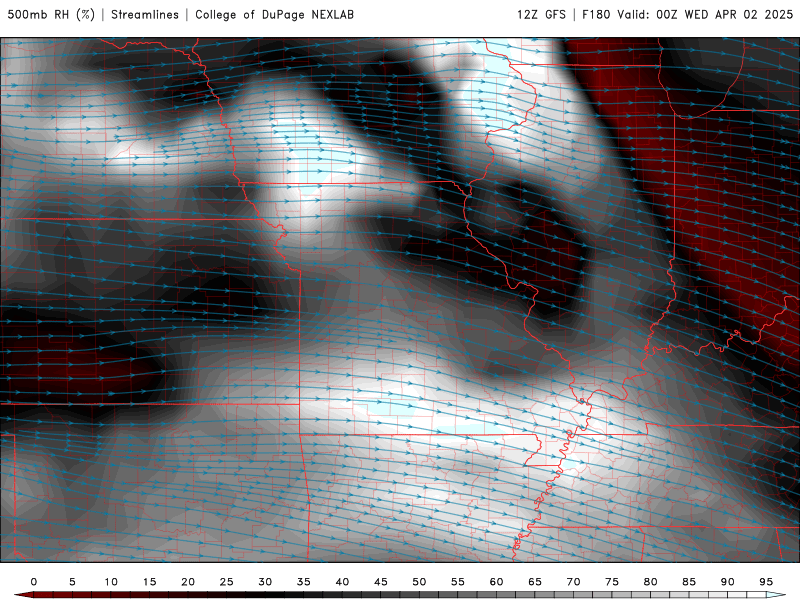Click the 65 label on color scale
Image resolution: width=800 pixels, height=600 pixels.
[535, 582]
